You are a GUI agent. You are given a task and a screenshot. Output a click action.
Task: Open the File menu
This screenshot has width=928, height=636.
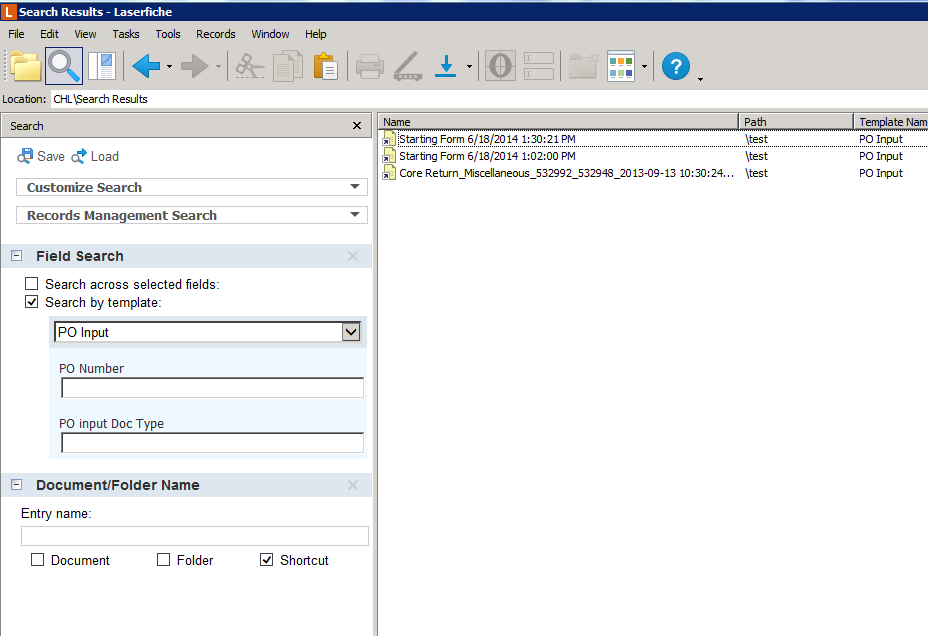16,34
